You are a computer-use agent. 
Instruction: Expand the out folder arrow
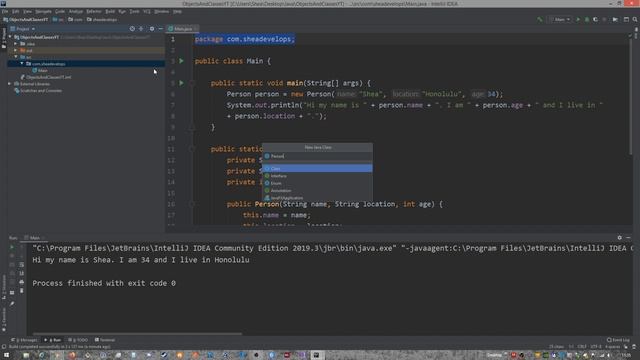[x=16, y=50]
